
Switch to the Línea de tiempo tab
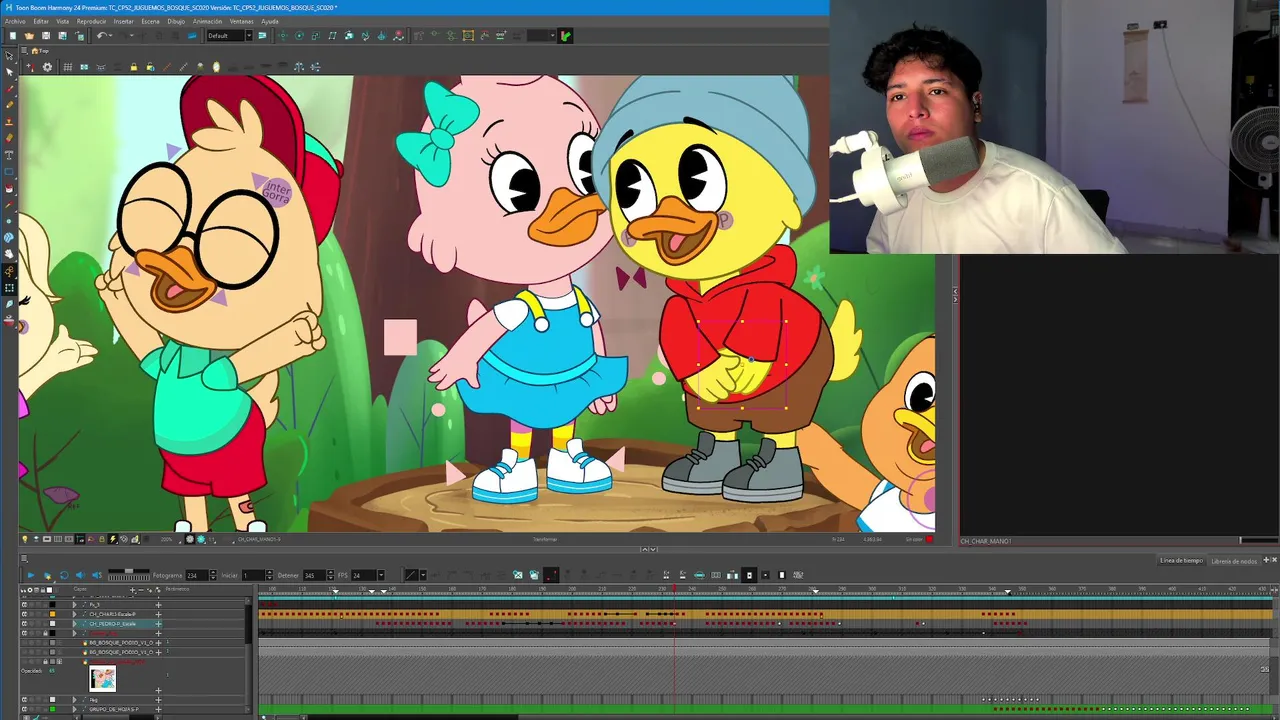click(1181, 561)
